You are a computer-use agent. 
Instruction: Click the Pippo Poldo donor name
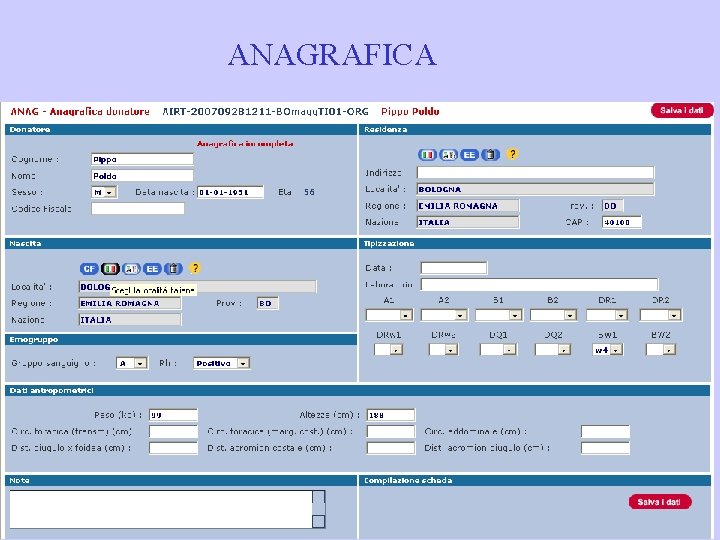click(410, 112)
